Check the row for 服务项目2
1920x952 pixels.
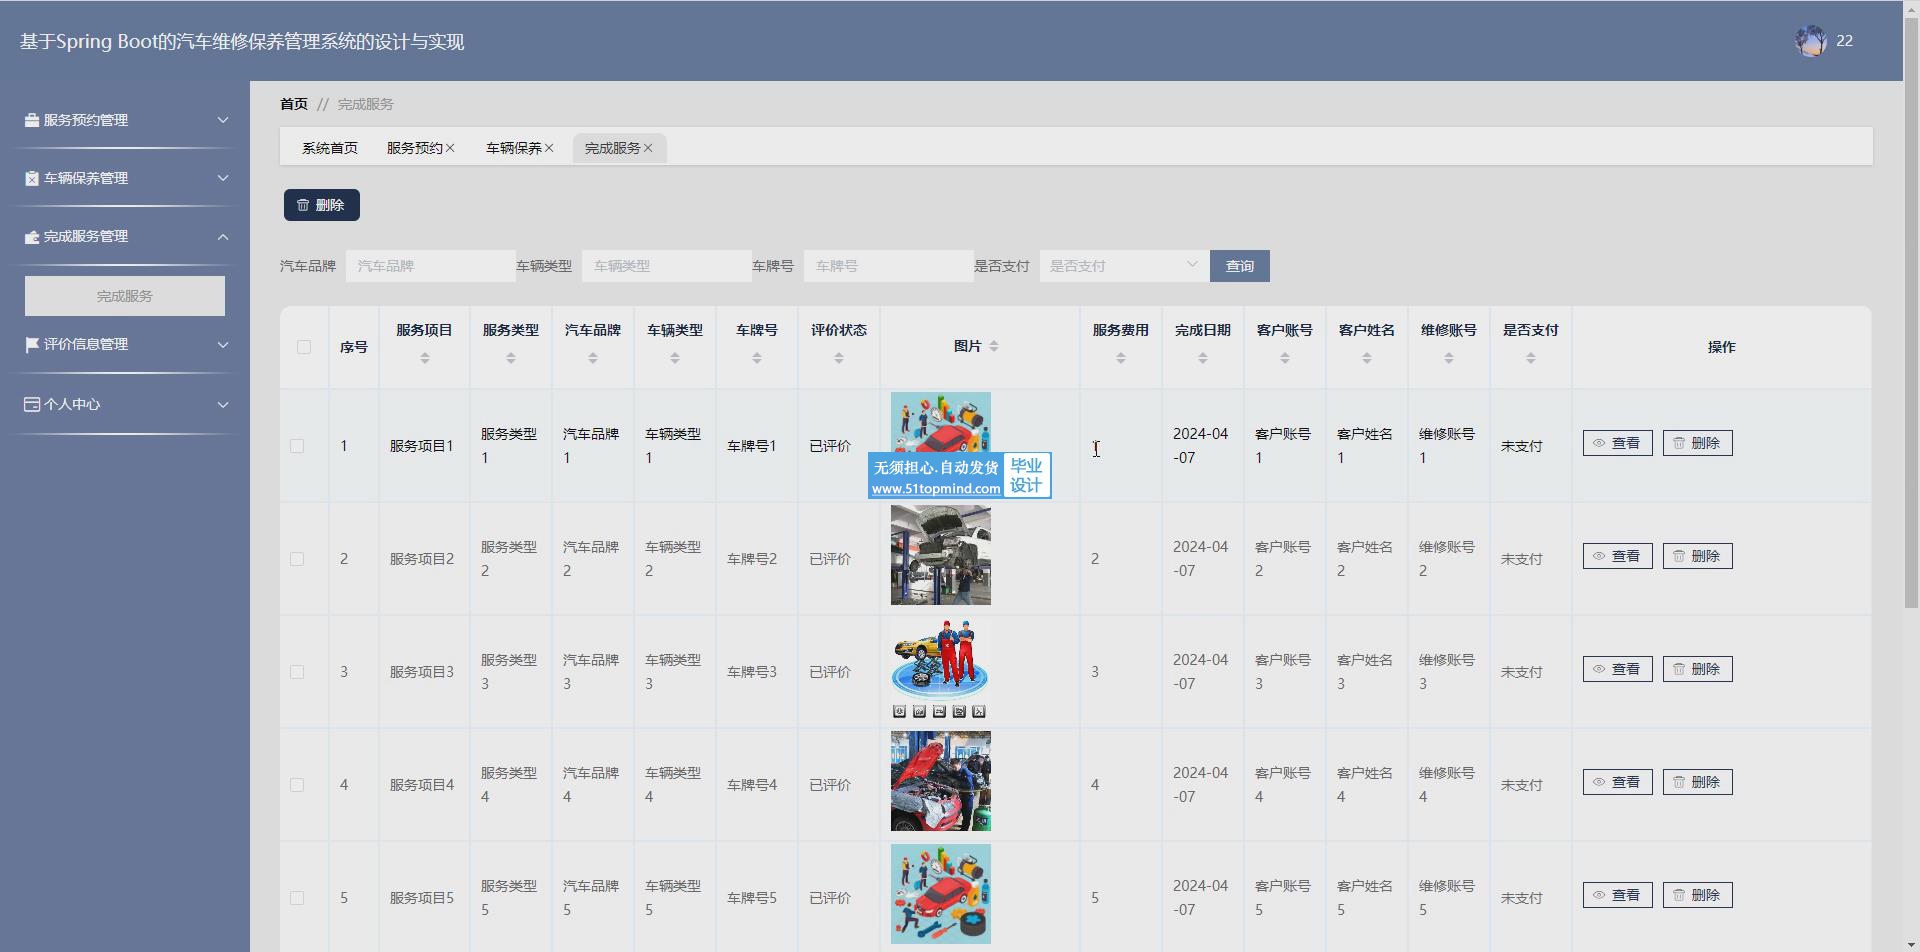[297, 559]
